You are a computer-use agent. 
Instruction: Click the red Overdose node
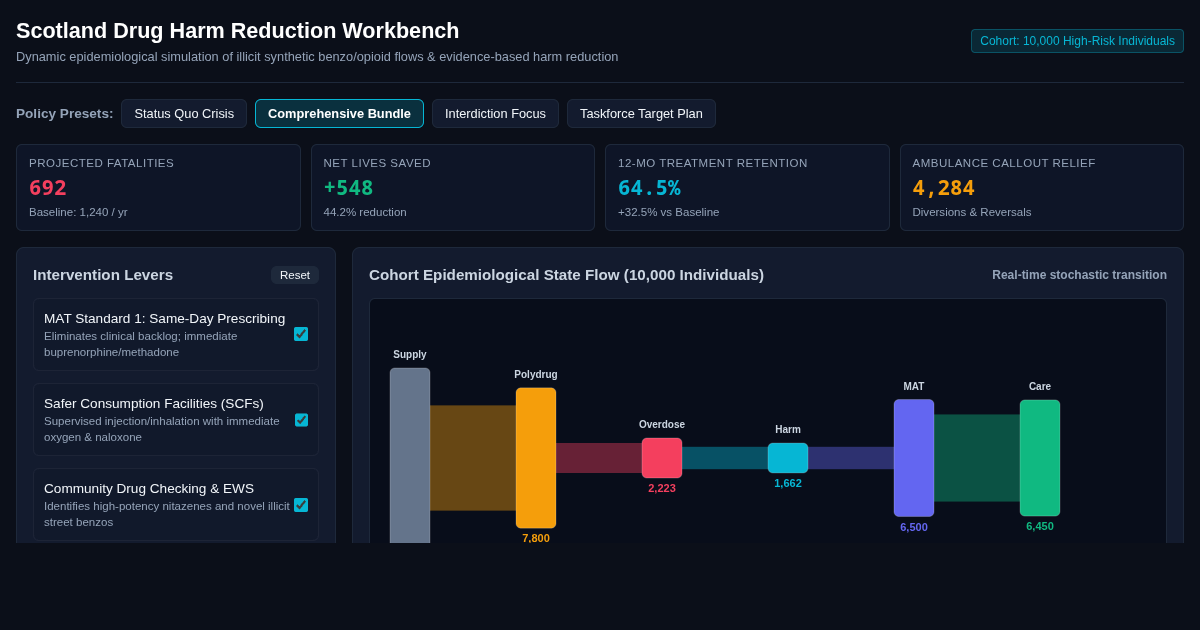[662, 458]
